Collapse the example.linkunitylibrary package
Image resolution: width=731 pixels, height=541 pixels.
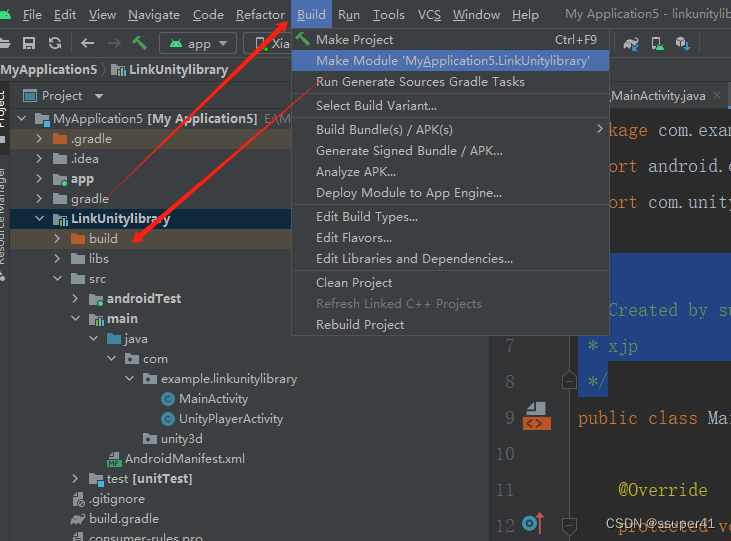130,379
